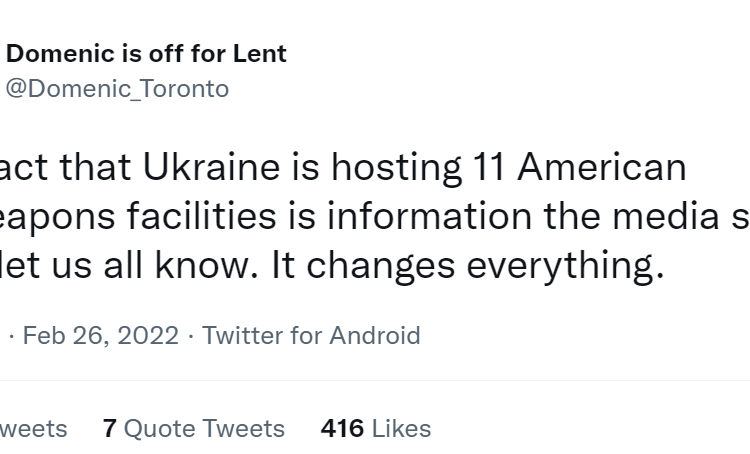
Task: Select the words Quote Tweets label
Action: (x=205, y=428)
